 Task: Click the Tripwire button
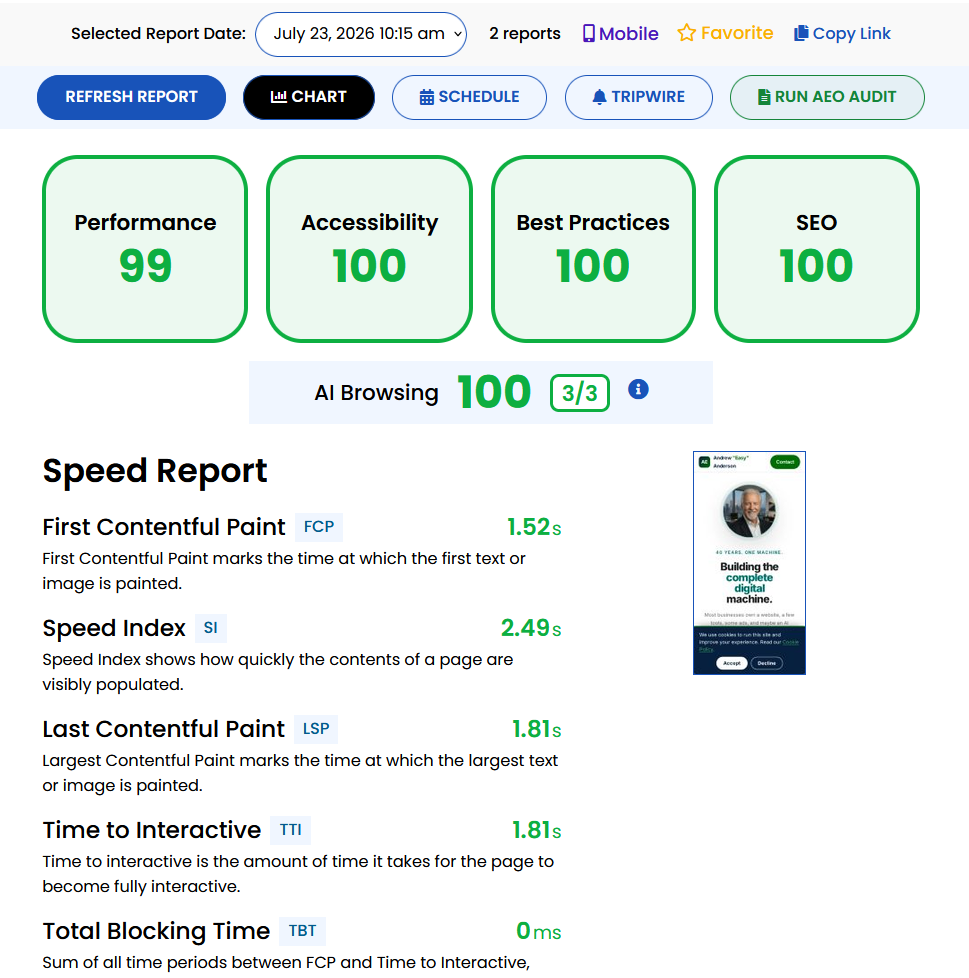coord(639,97)
